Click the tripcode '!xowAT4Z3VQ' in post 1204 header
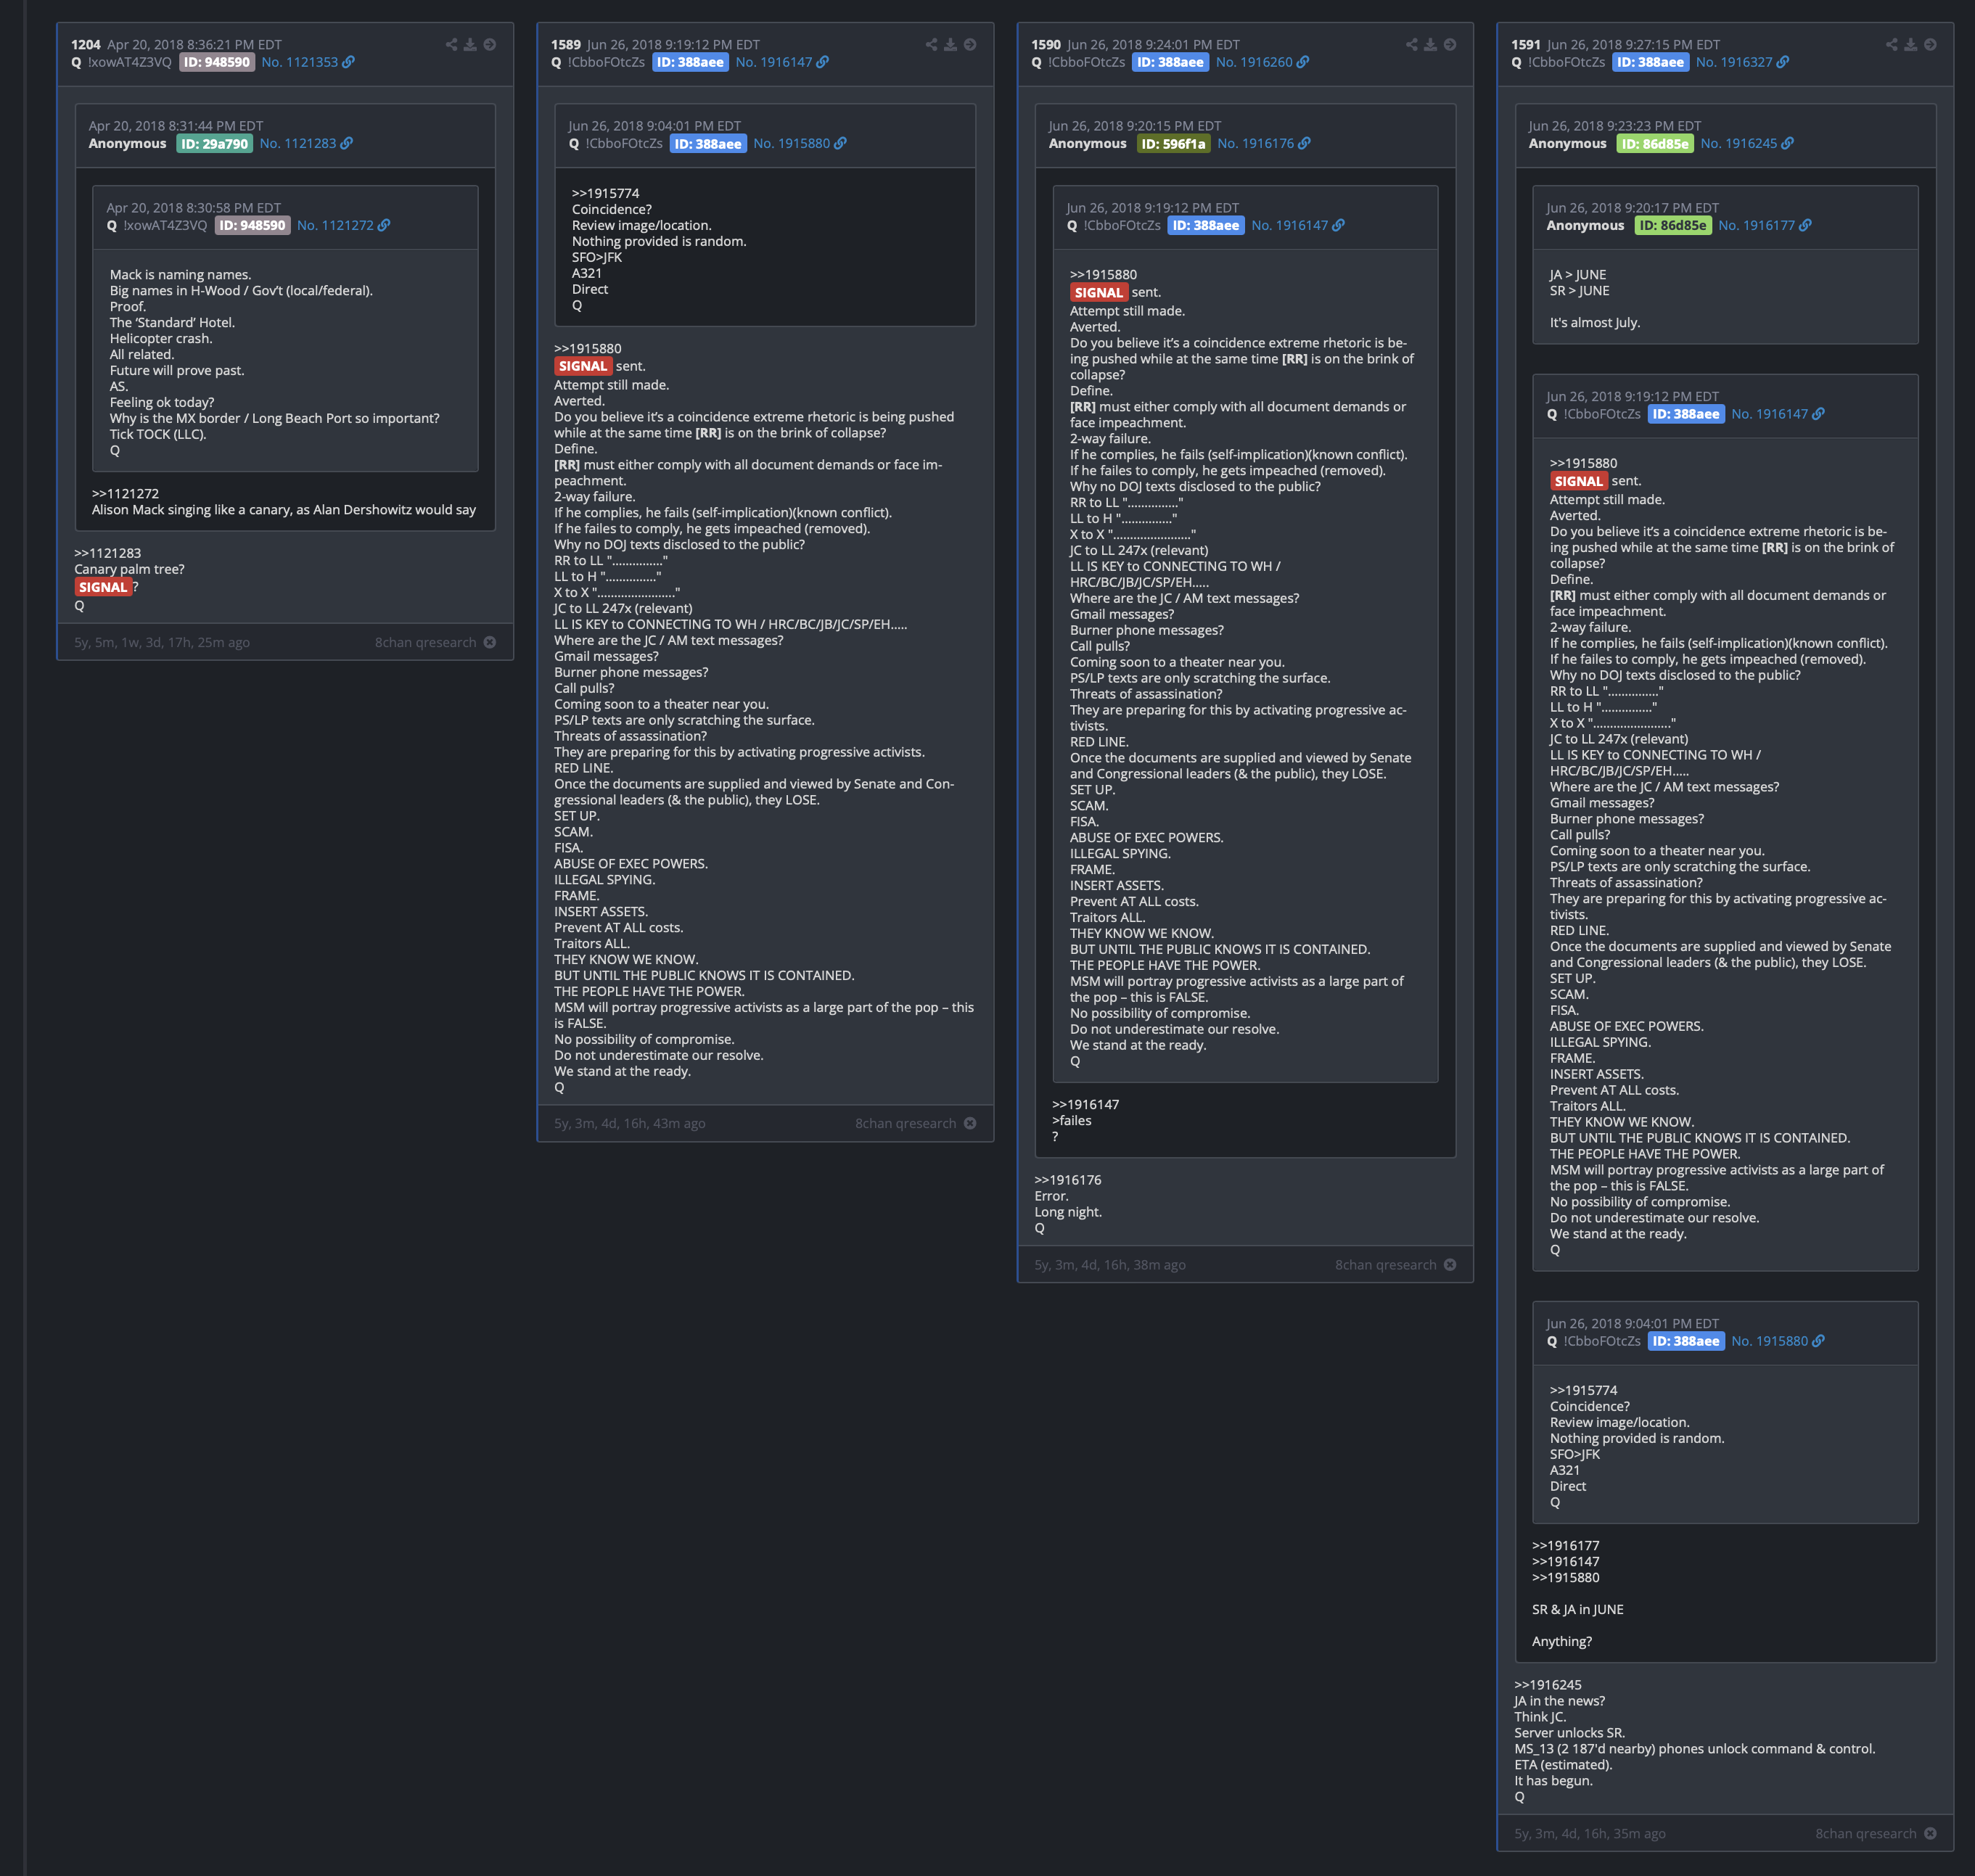This screenshot has width=1975, height=1876. point(129,62)
